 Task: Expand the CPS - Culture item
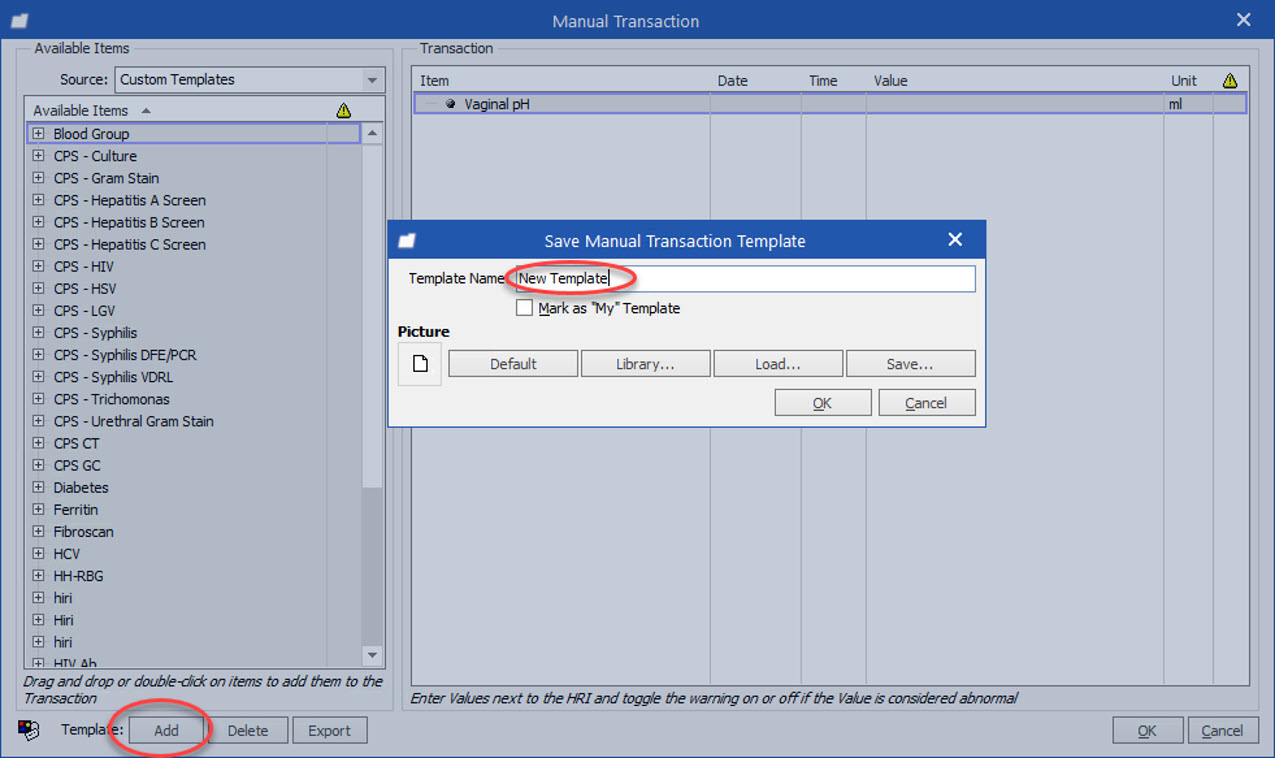[x=38, y=156]
